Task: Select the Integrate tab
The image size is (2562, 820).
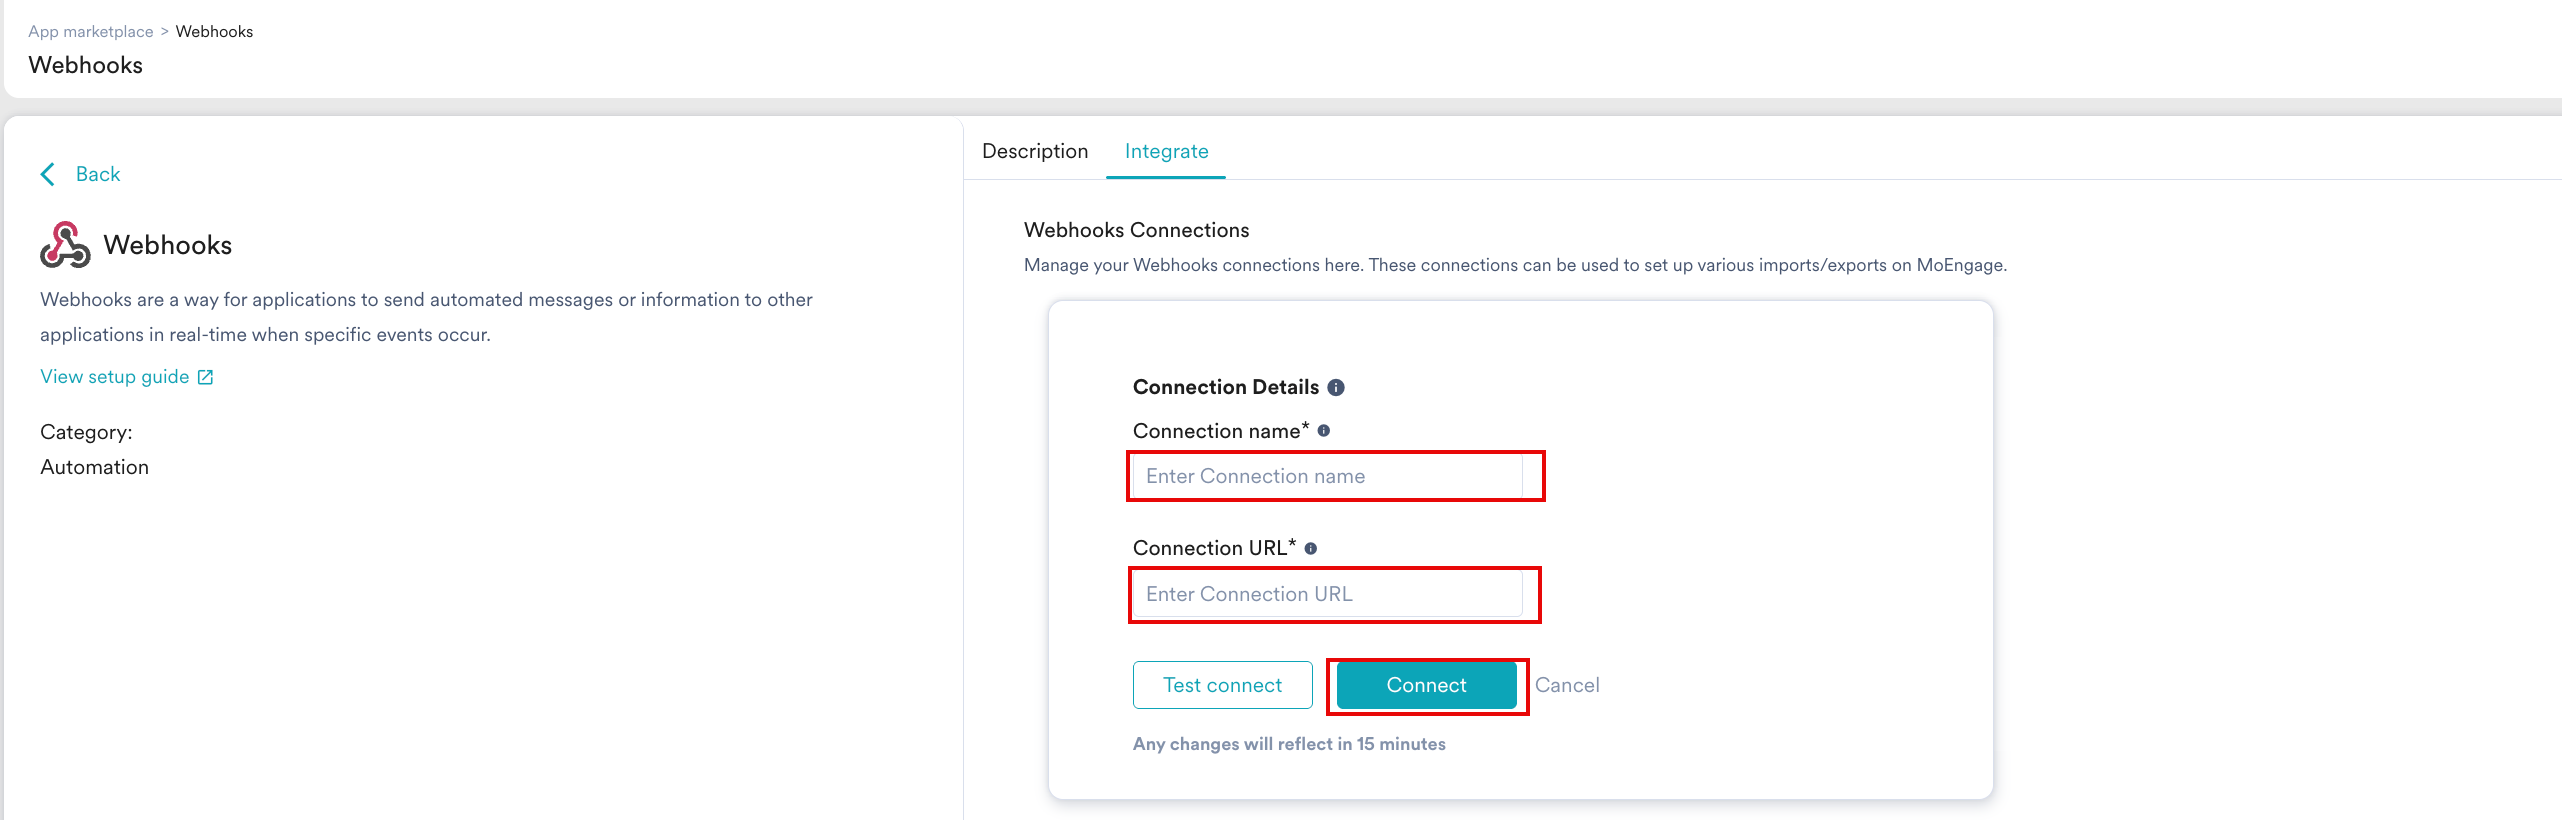Action: 1166,151
